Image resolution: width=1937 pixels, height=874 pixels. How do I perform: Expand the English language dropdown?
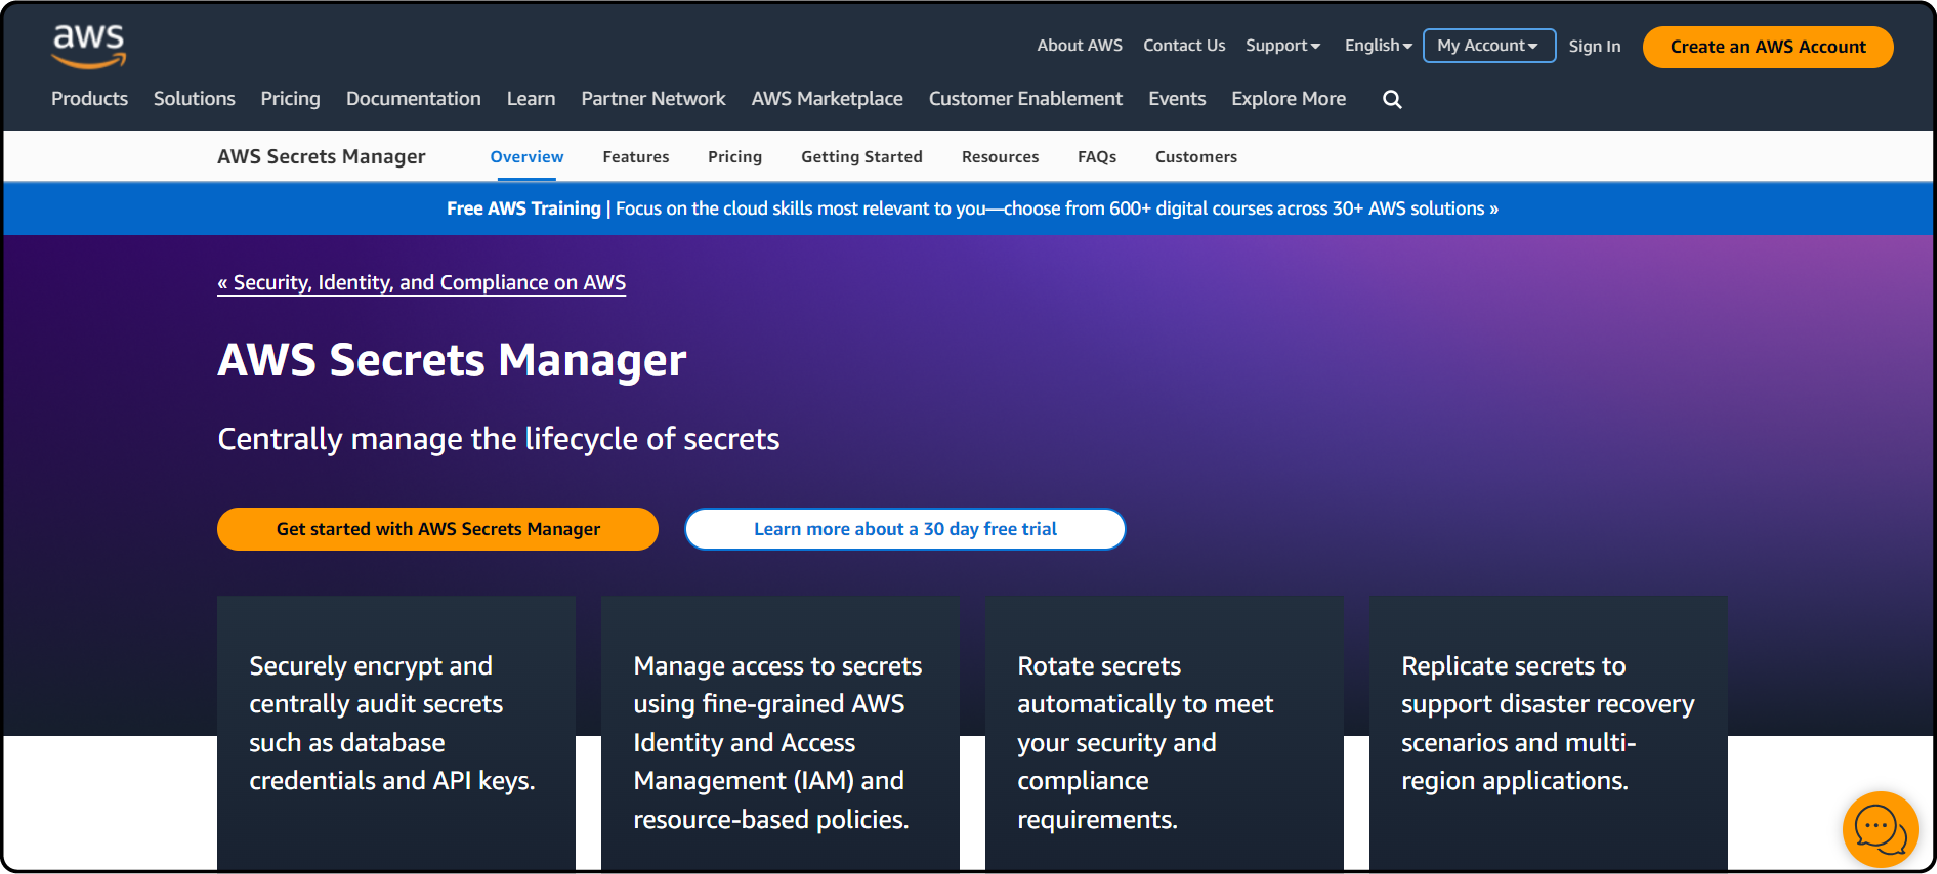click(1378, 46)
